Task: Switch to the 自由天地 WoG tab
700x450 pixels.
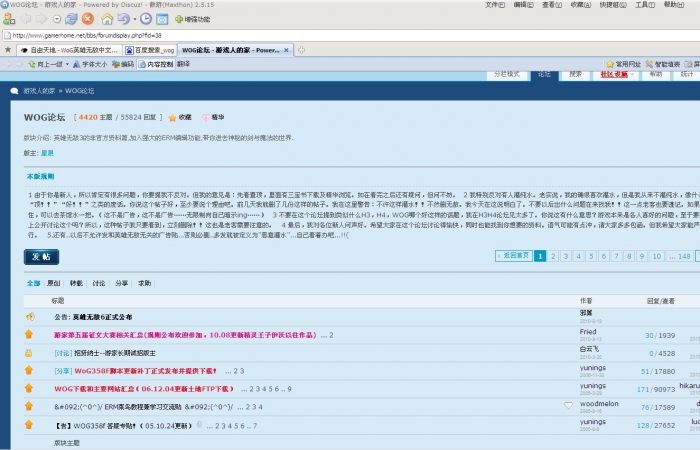Action: pyautogui.click(x=70, y=50)
